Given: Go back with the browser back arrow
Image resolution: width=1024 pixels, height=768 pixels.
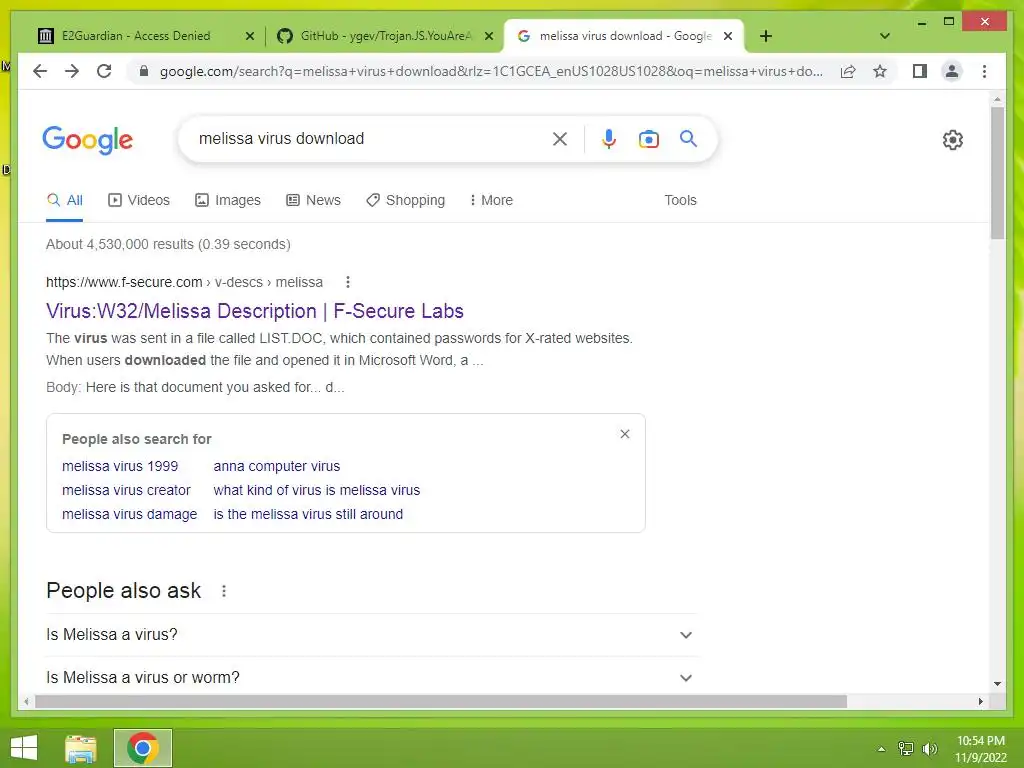Looking at the screenshot, I should [40, 71].
